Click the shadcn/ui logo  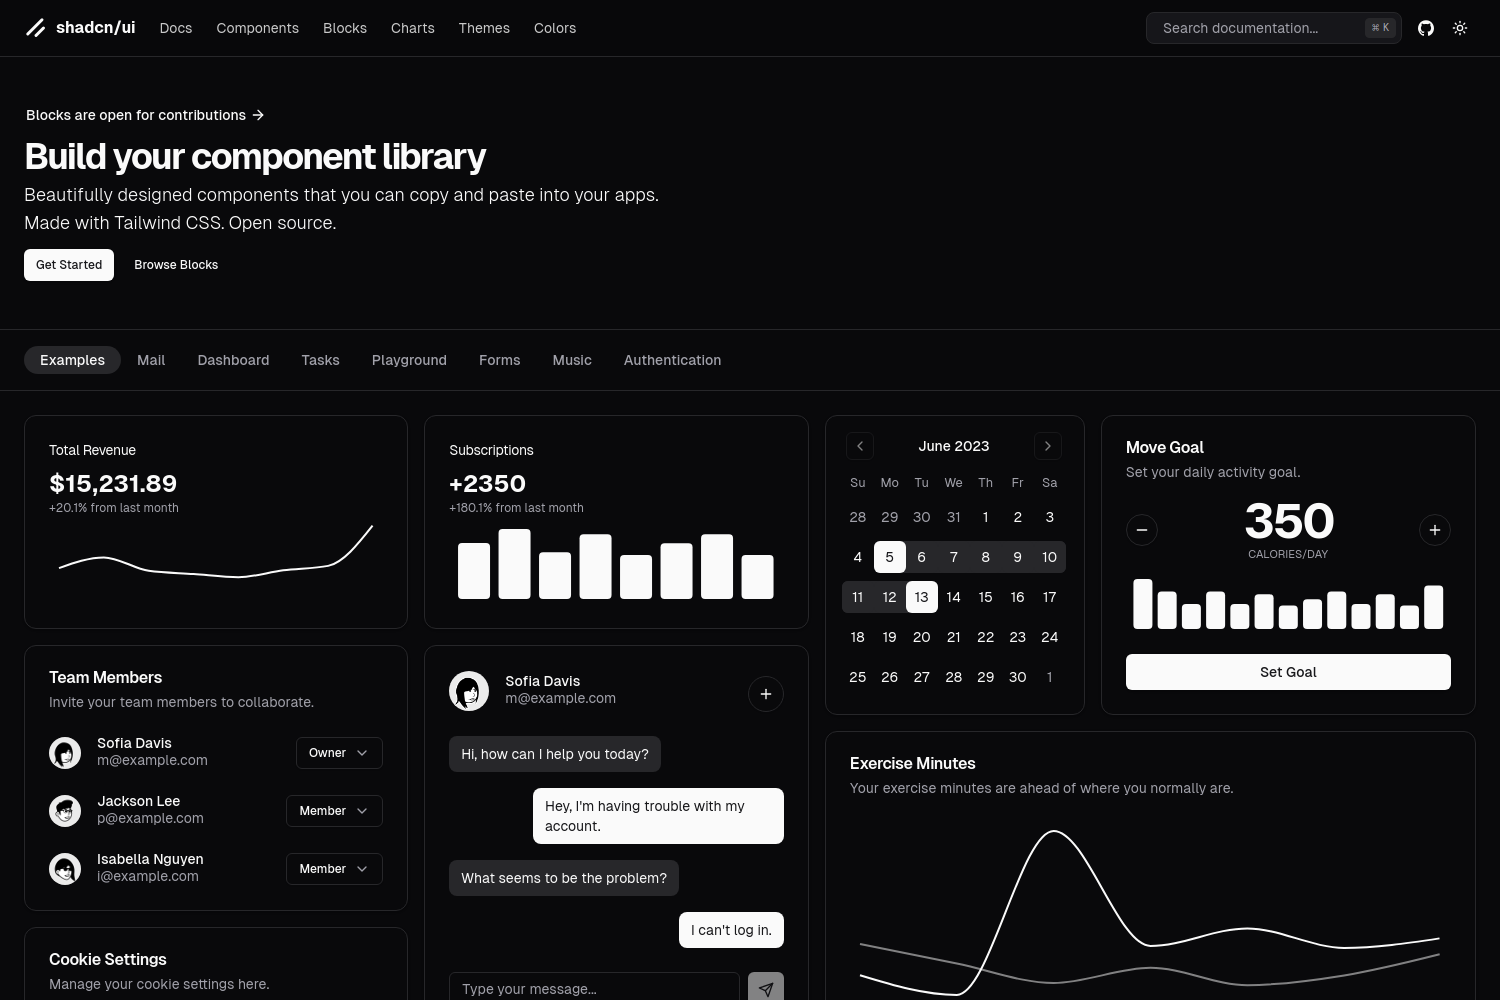pos(80,27)
